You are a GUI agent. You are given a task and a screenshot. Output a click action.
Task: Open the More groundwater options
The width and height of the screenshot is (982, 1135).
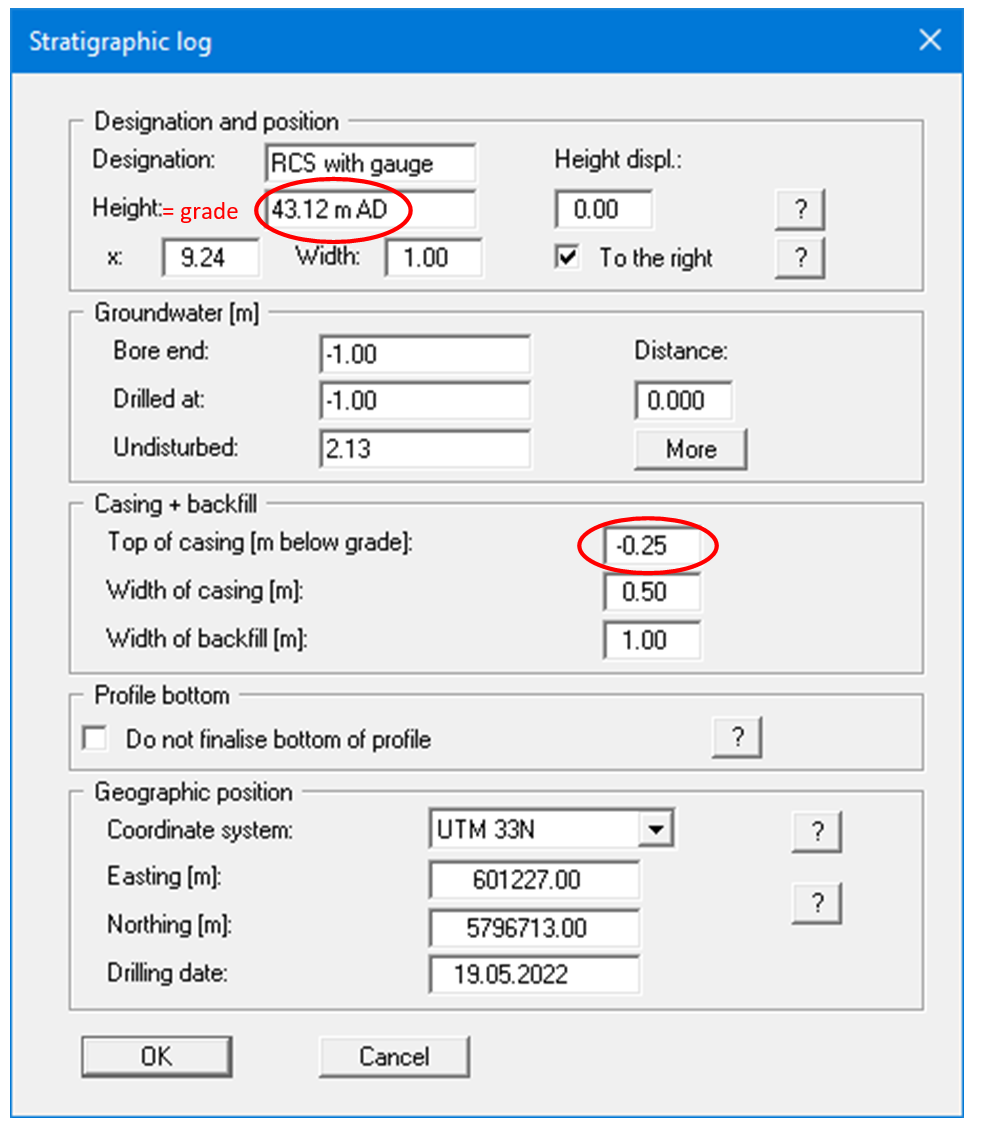point(690,449)
